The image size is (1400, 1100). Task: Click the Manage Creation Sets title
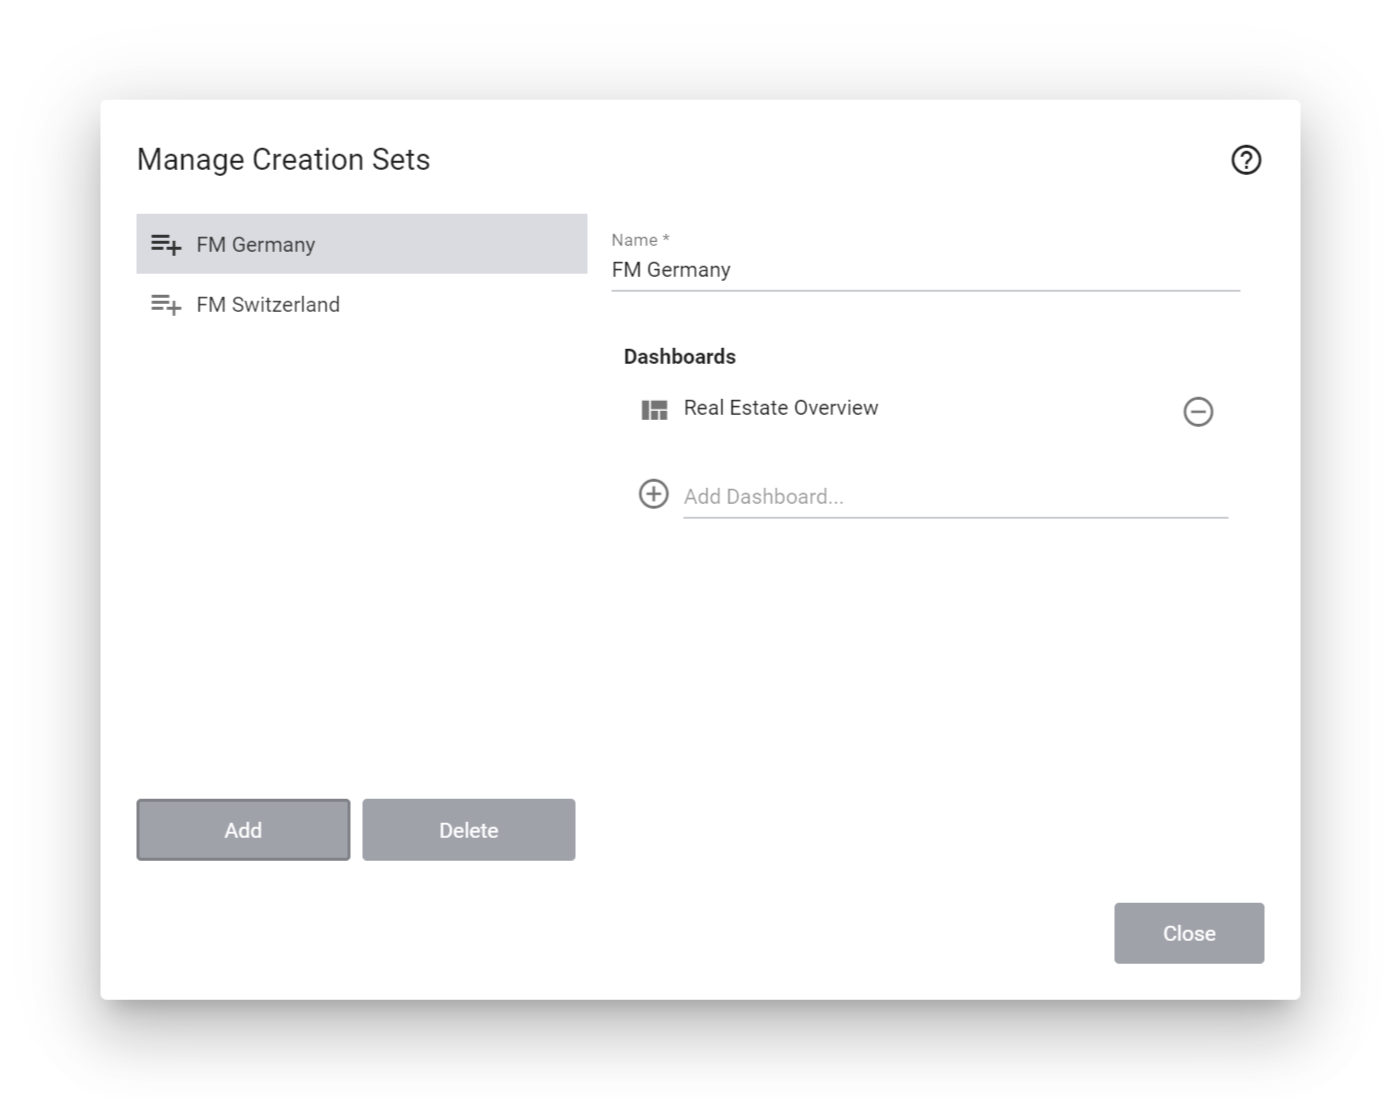(283, 160)
